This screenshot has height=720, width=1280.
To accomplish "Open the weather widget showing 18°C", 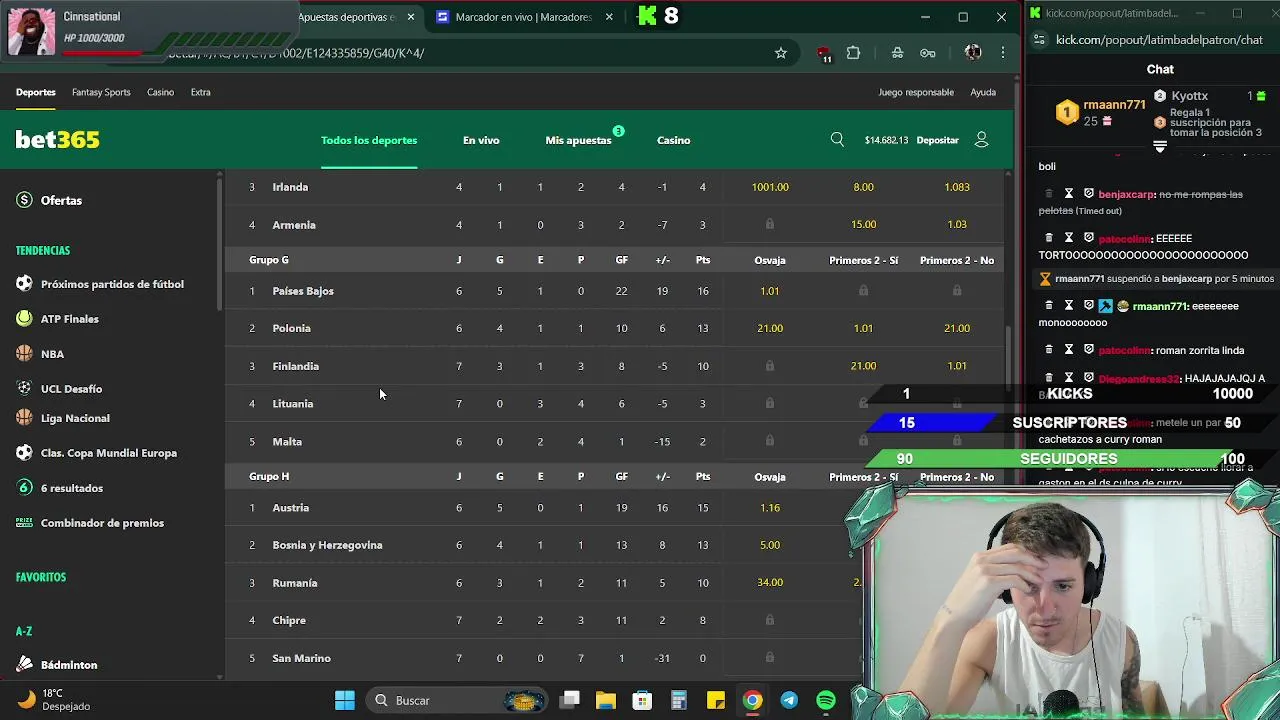I will pyautogui.click(x=54, y=700).
